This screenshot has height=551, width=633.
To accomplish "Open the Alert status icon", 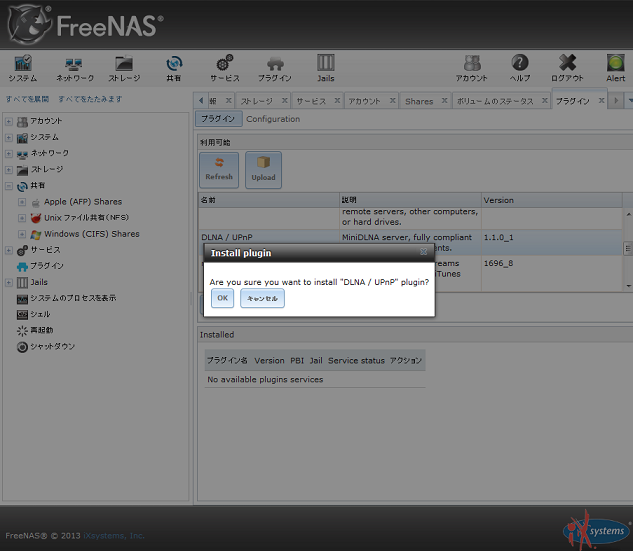I will 616,66.
